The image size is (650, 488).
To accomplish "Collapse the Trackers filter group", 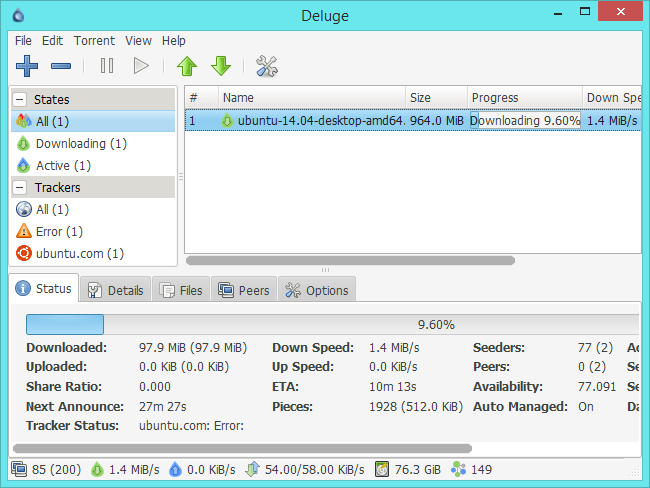I will pos(20,187).
